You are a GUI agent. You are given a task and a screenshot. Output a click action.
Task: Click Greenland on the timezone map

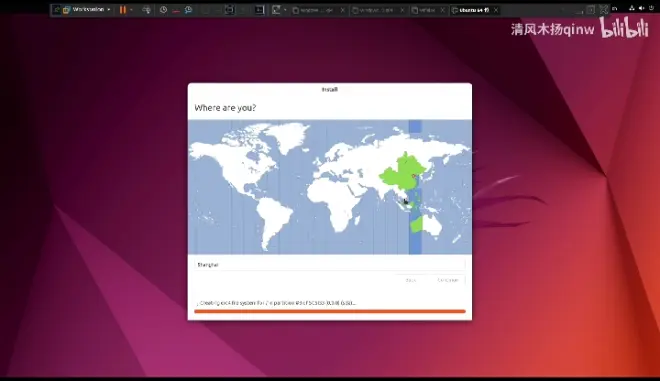288,137
